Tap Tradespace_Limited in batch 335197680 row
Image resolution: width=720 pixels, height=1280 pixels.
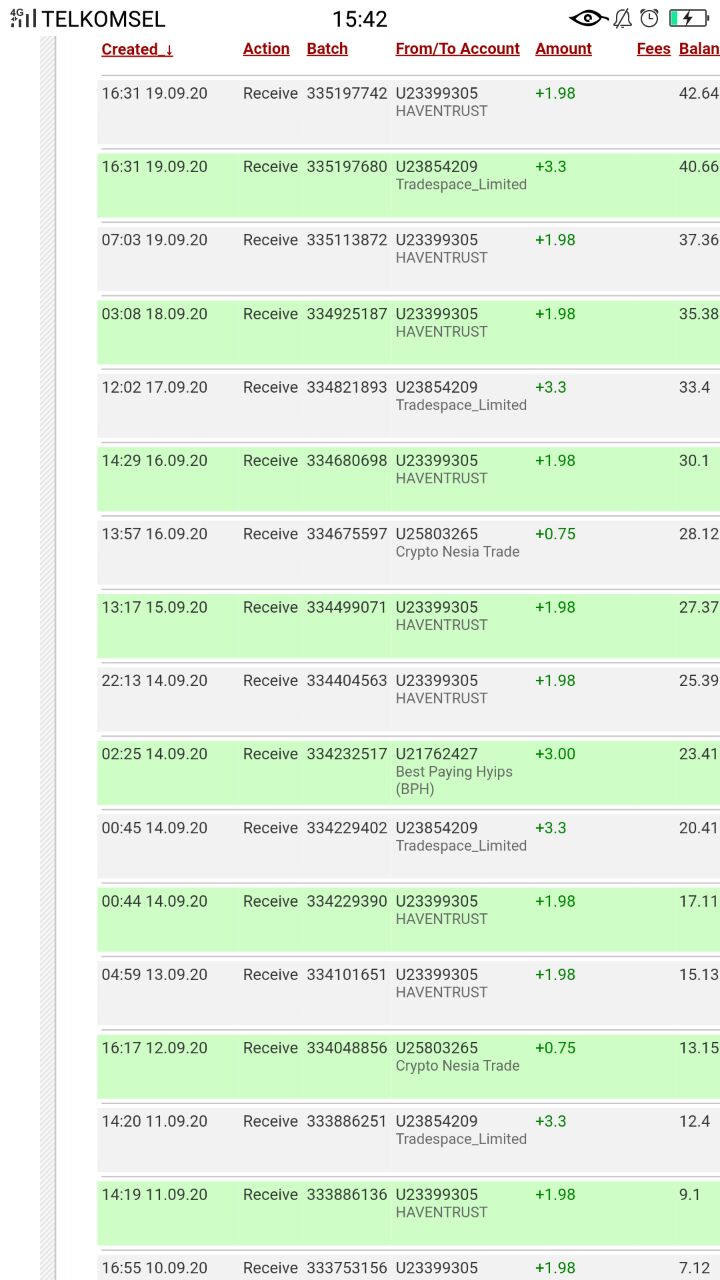click(x=461, y=185)
